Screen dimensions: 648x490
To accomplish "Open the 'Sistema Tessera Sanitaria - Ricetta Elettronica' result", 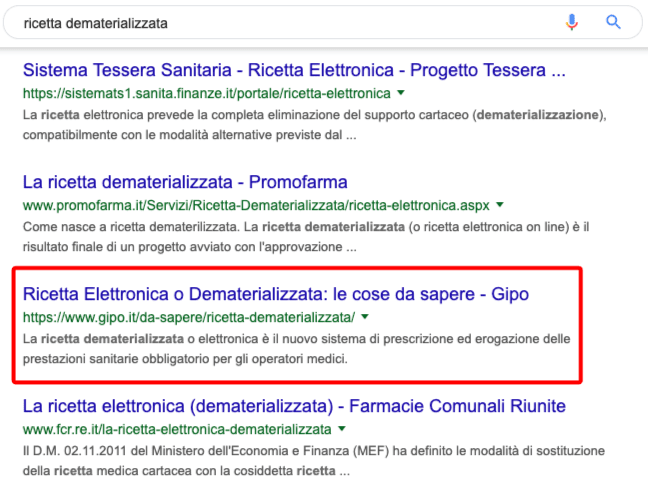I will [294, 72].
